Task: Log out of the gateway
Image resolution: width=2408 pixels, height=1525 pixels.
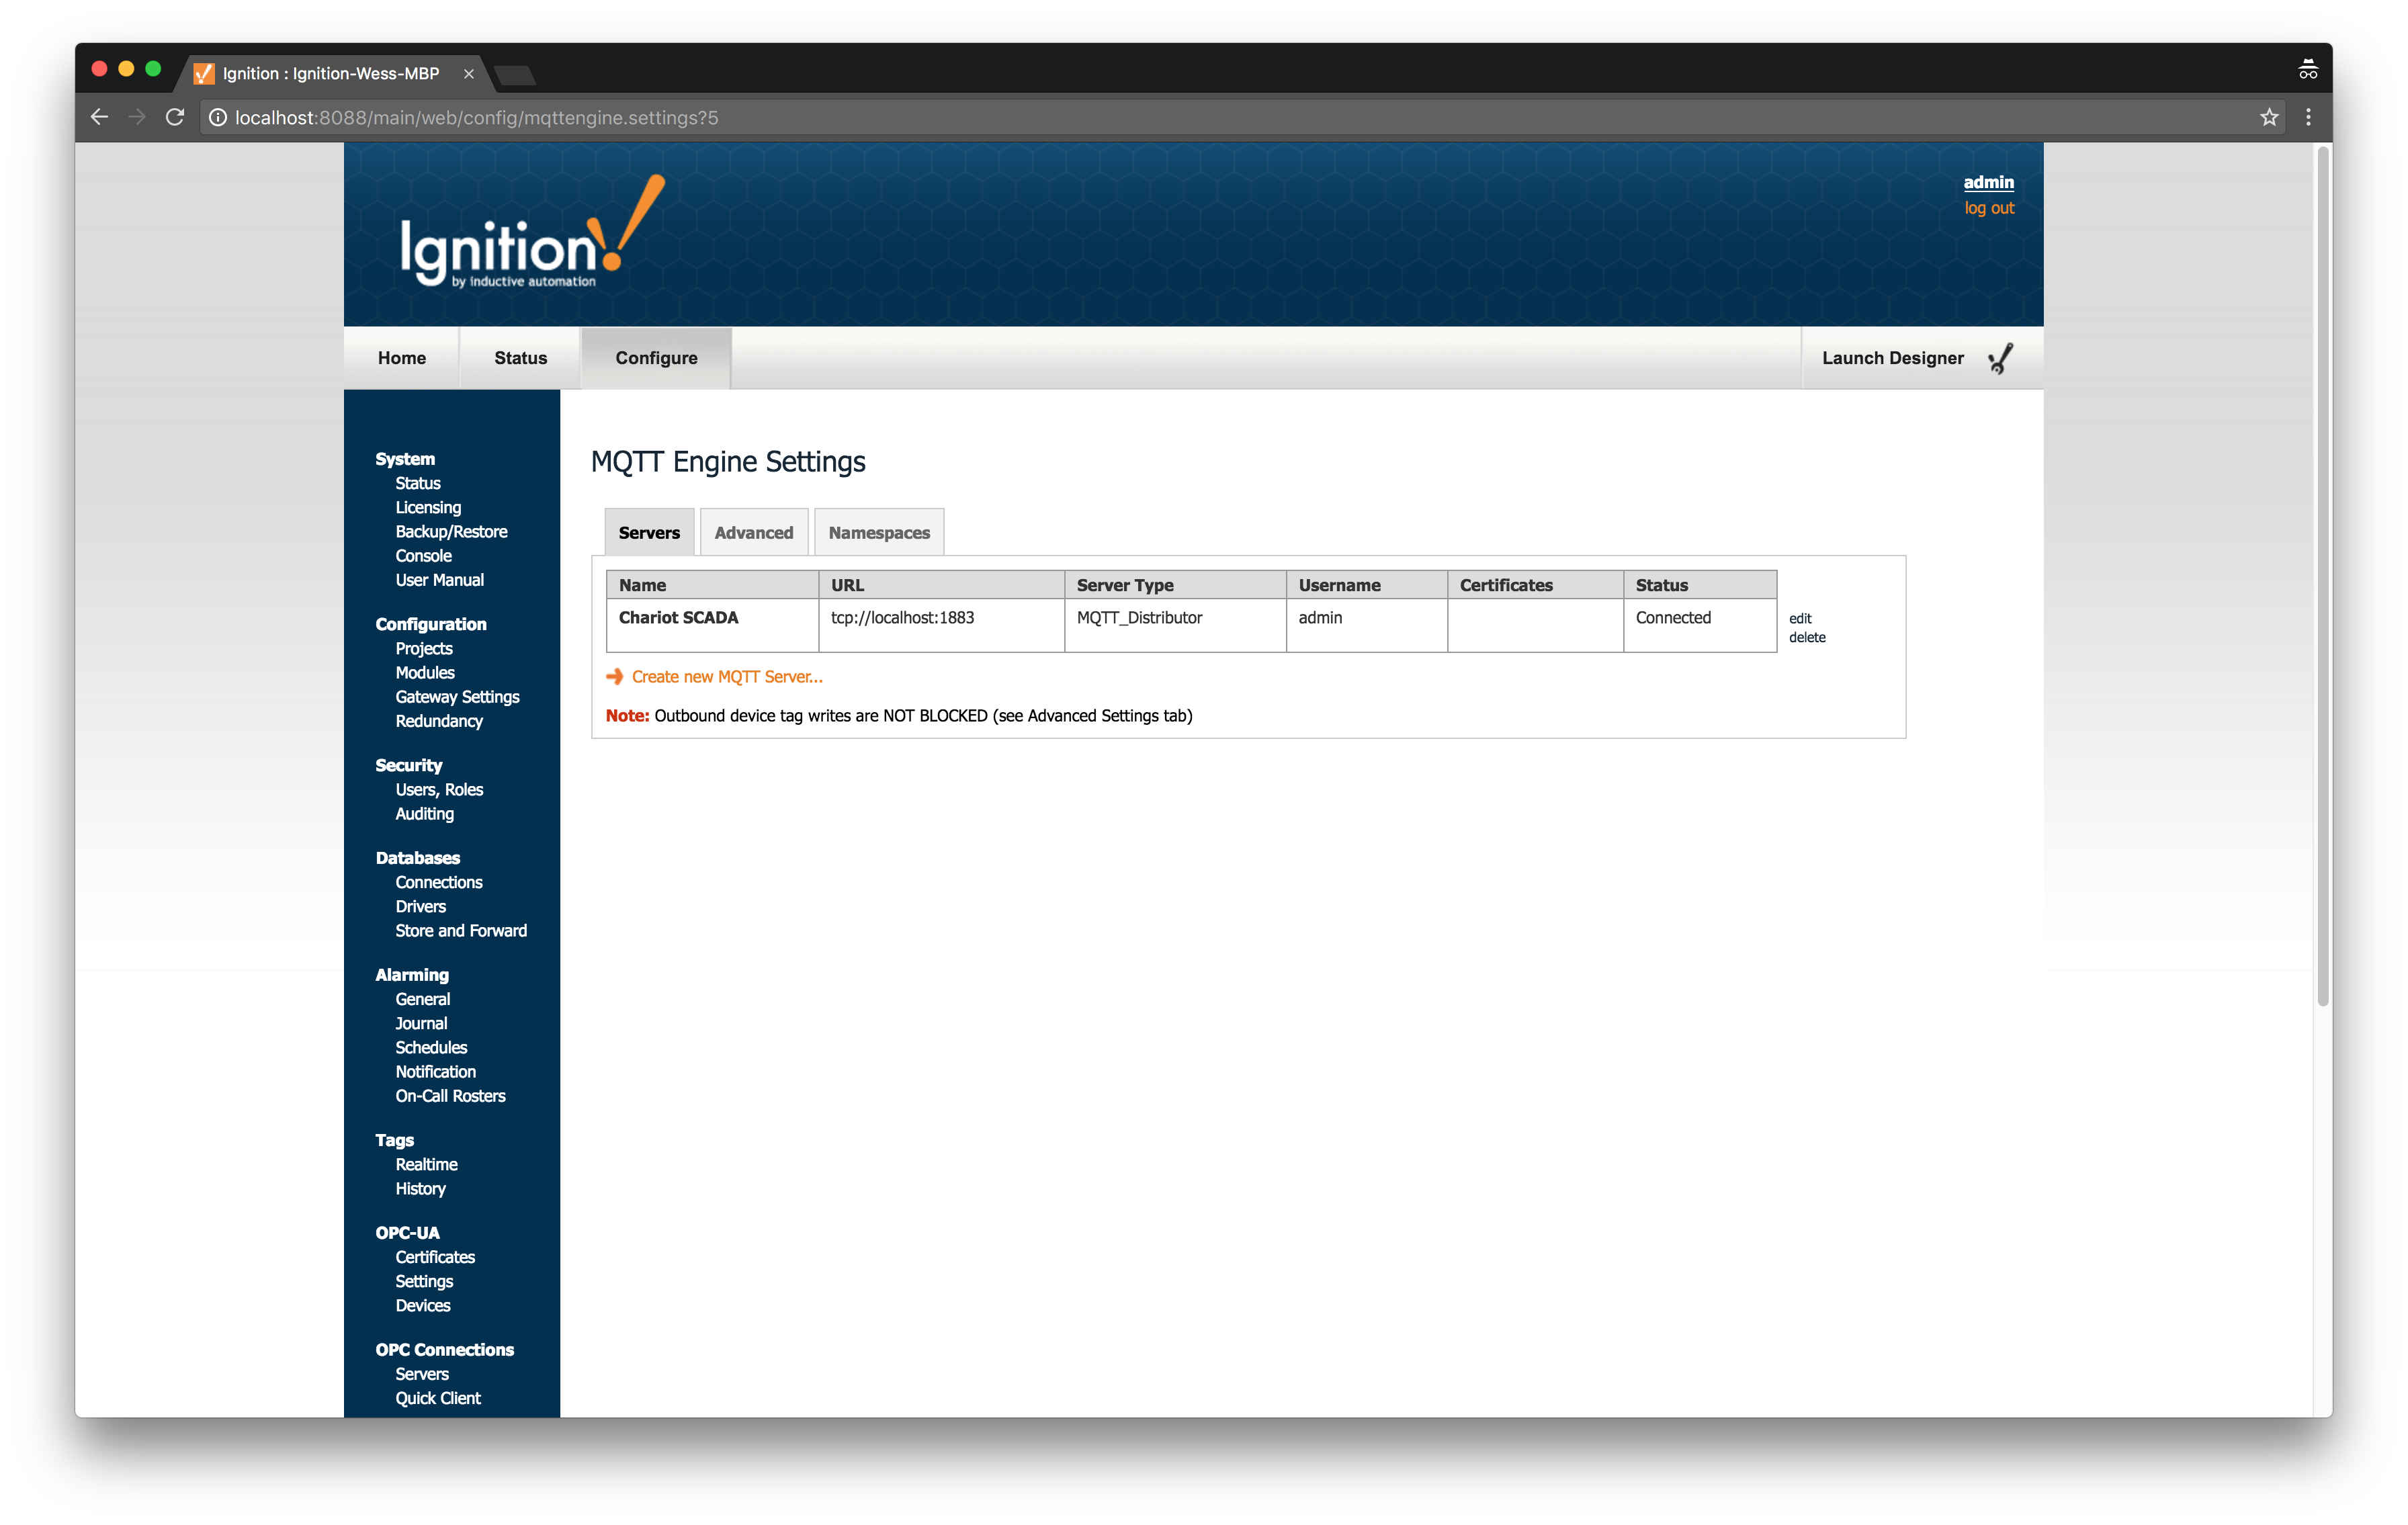Action: 1989,208
